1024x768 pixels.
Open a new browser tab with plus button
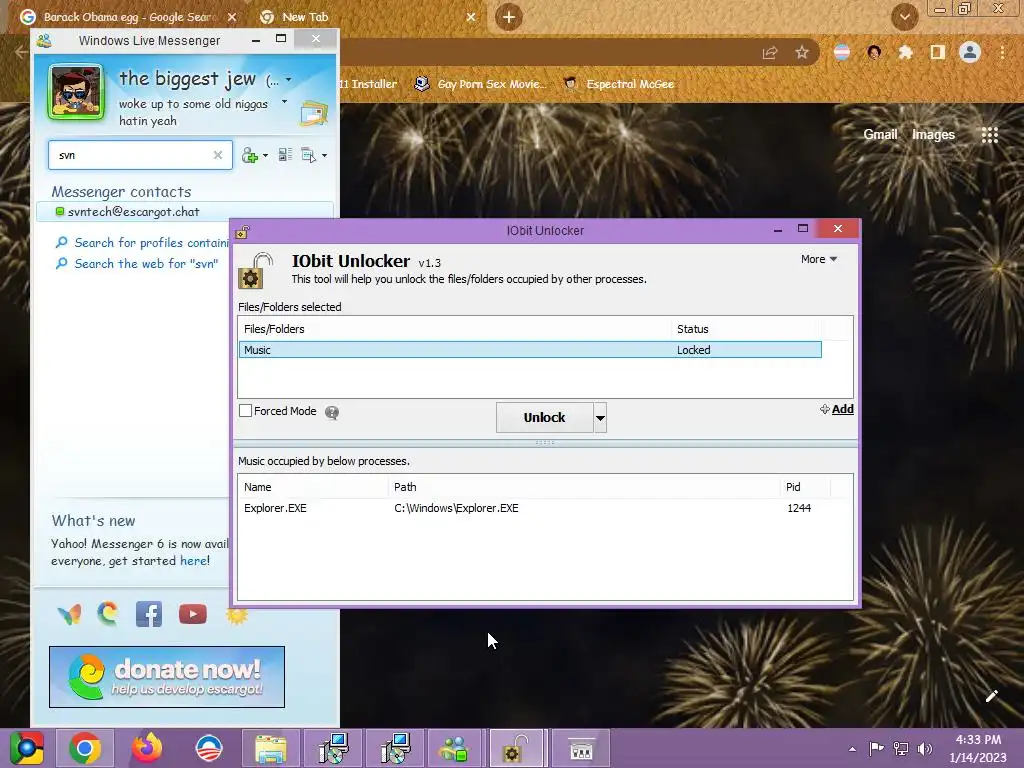point(509,17)
